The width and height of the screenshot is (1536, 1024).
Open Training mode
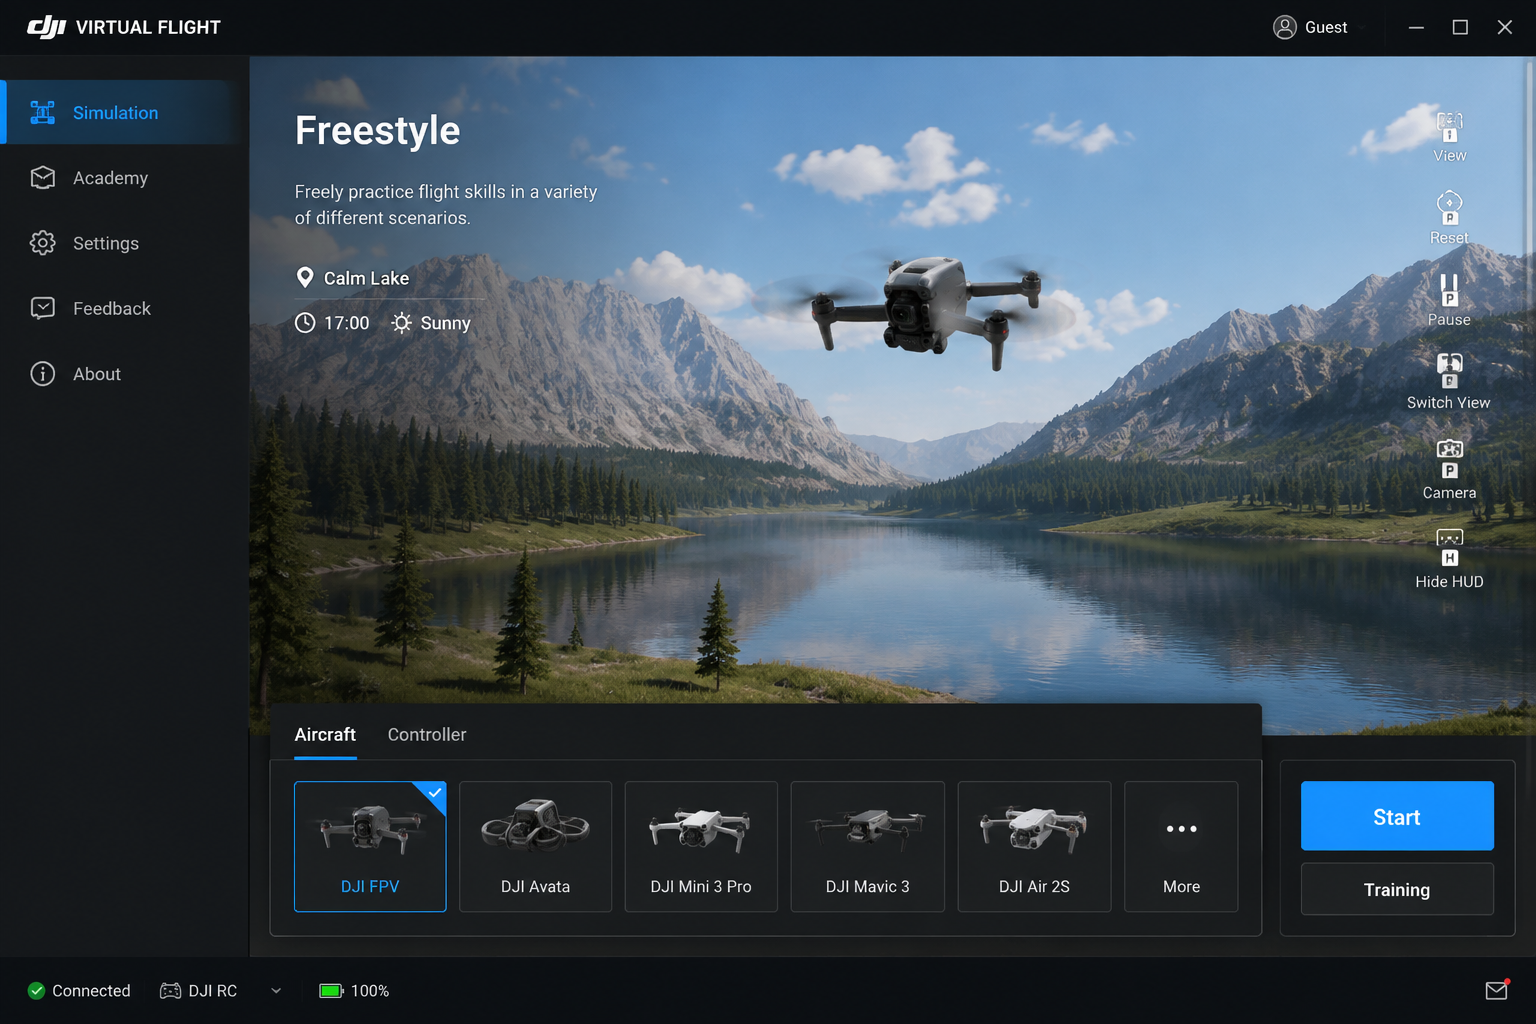point(1397,889)
